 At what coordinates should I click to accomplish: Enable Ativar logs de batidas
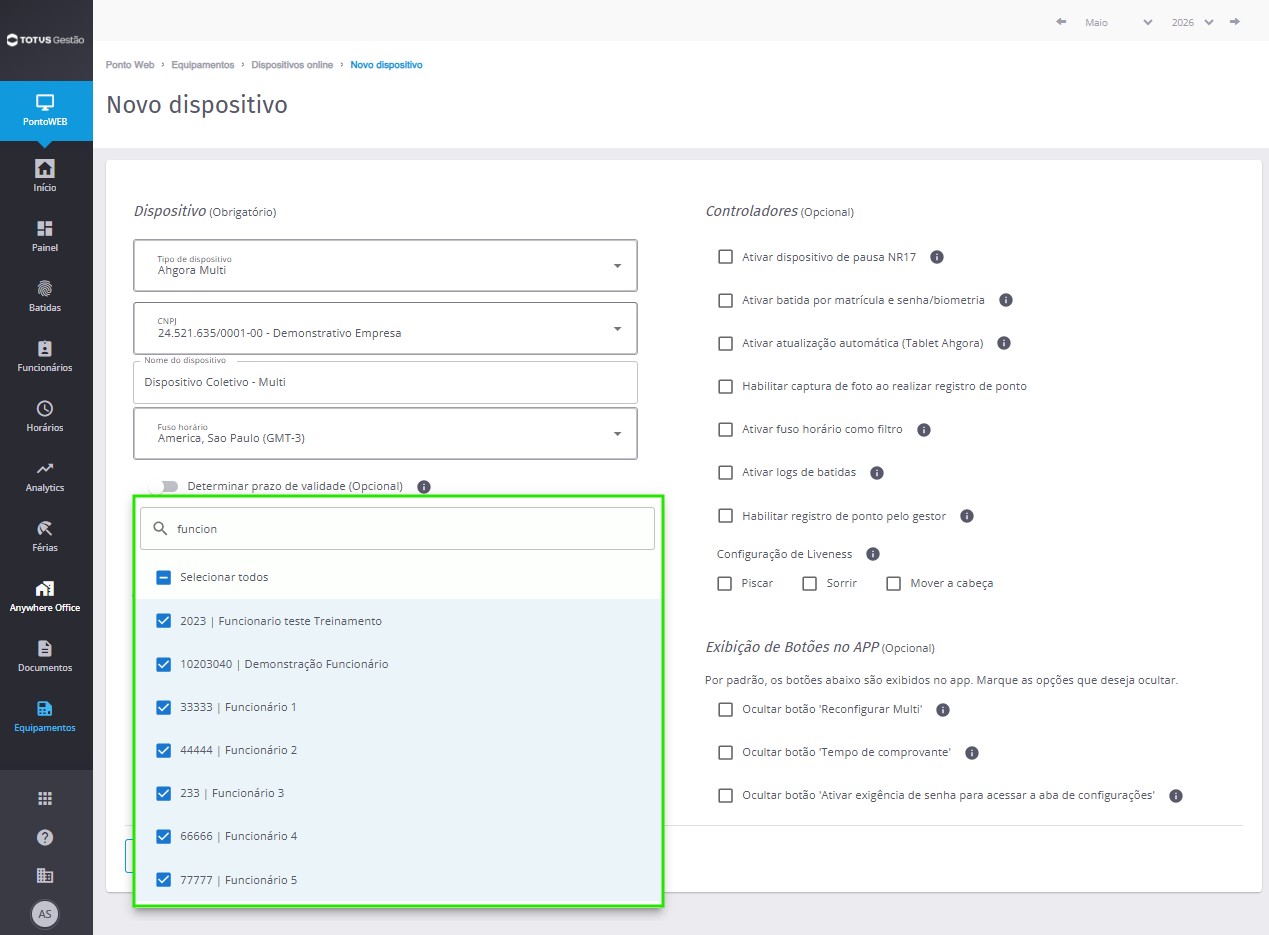(x=726, y=472)
